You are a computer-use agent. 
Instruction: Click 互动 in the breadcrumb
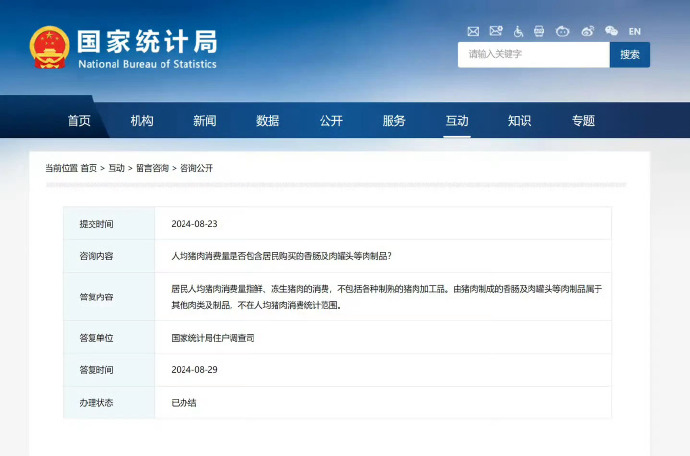click(x=117, y=168)
